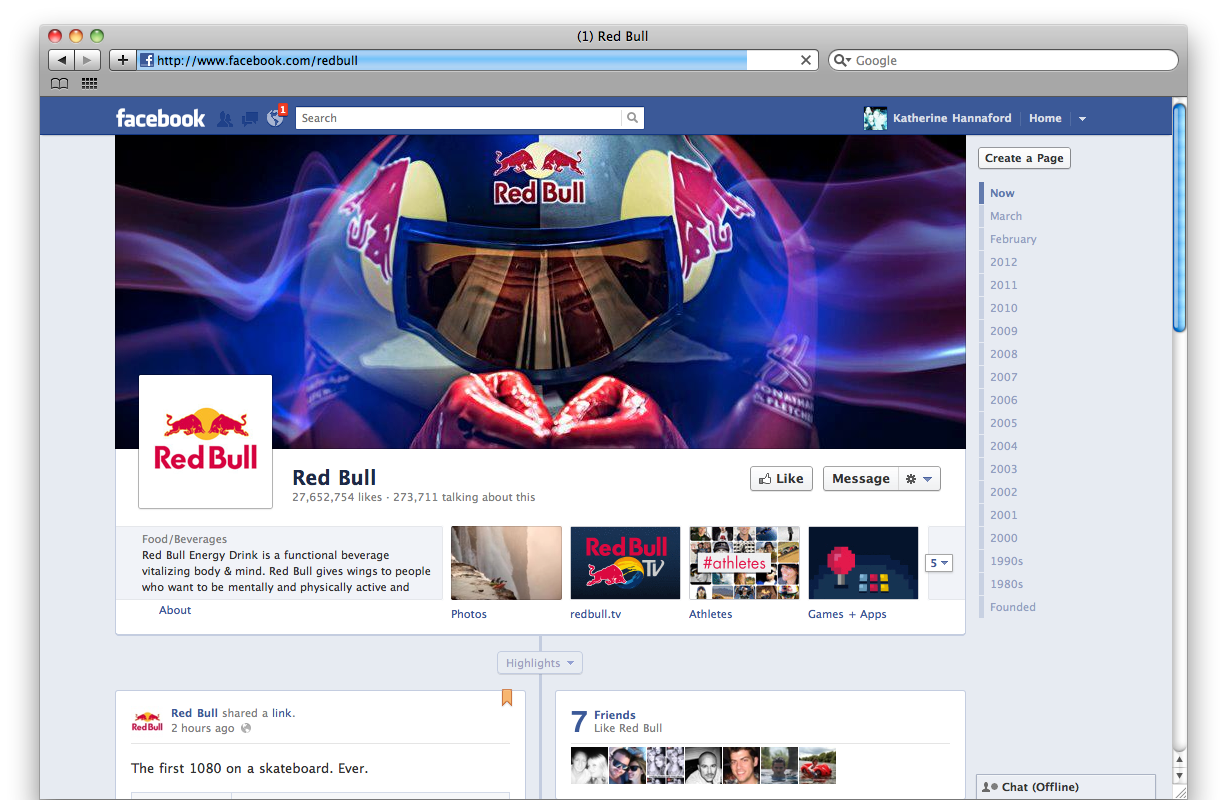Open the redbull.tv app thumbnail

pyautogui.click(x=625, y=563)
